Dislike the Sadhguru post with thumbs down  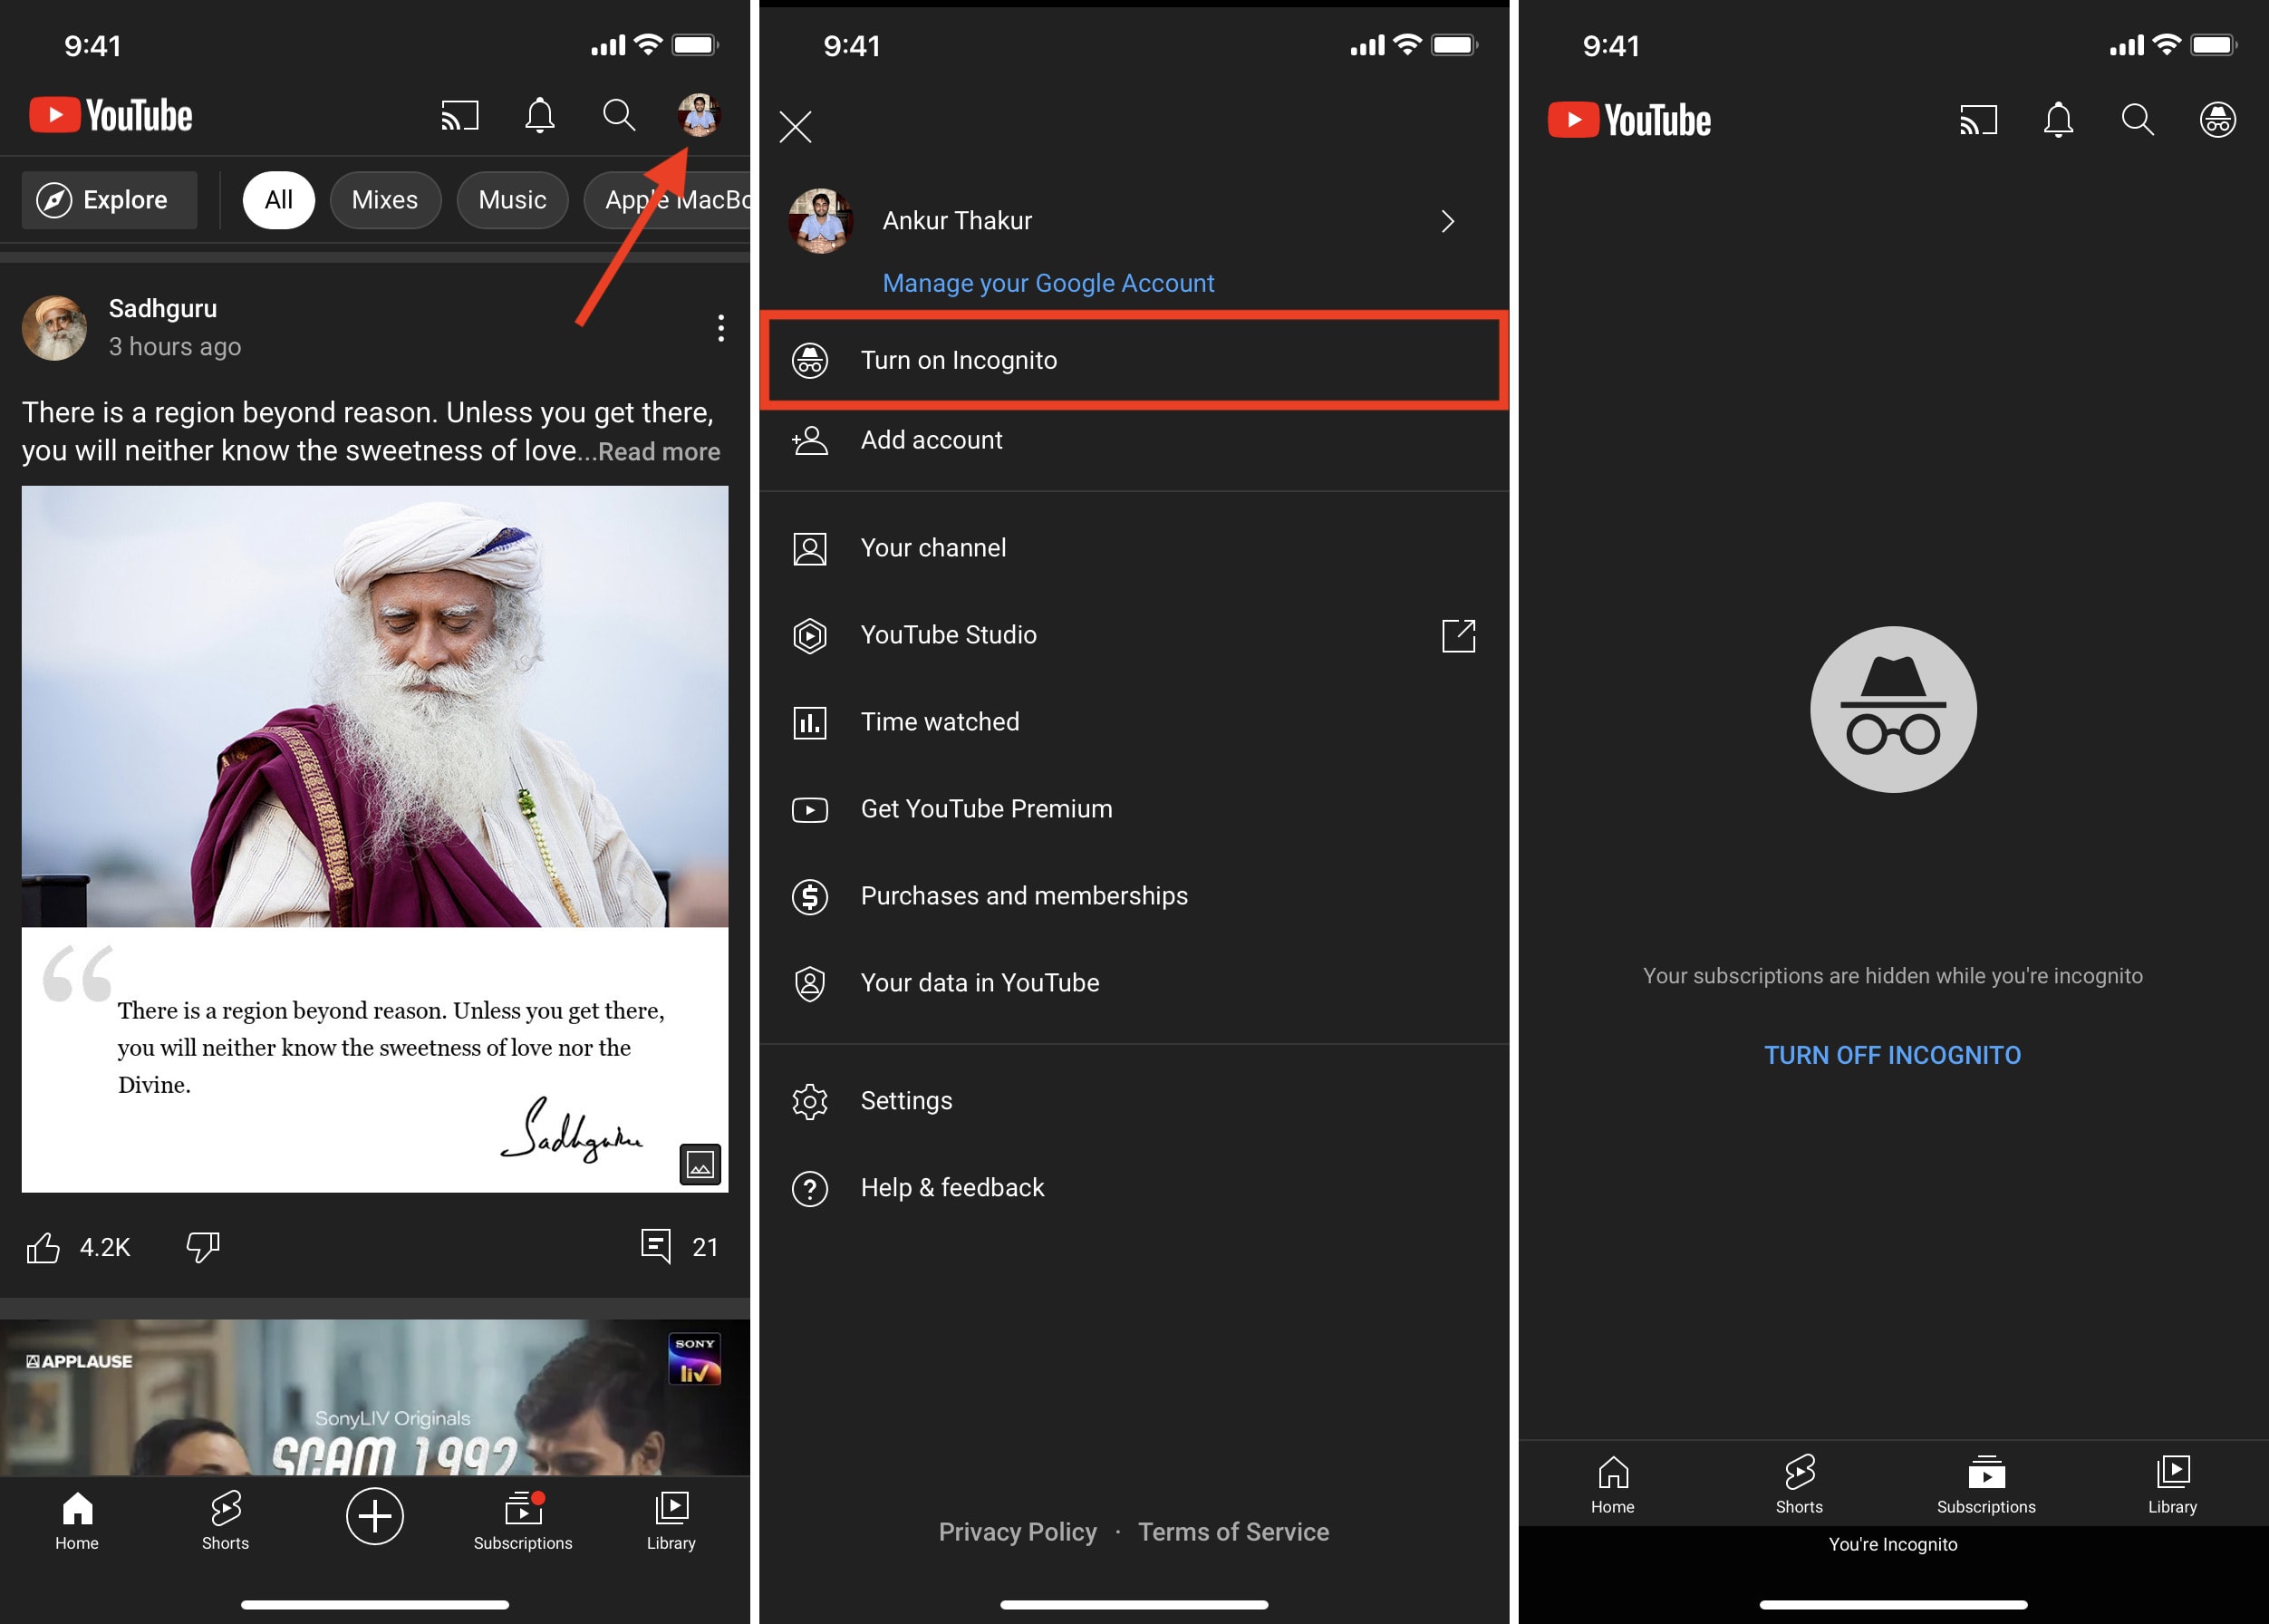click(203, 1247)
